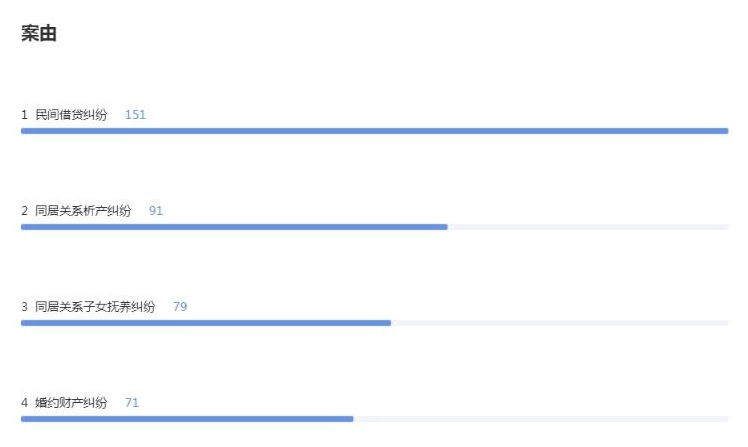748x447 pixels.
Task: Select the 民间借贷纠纷 label
Action: point(71,114)
